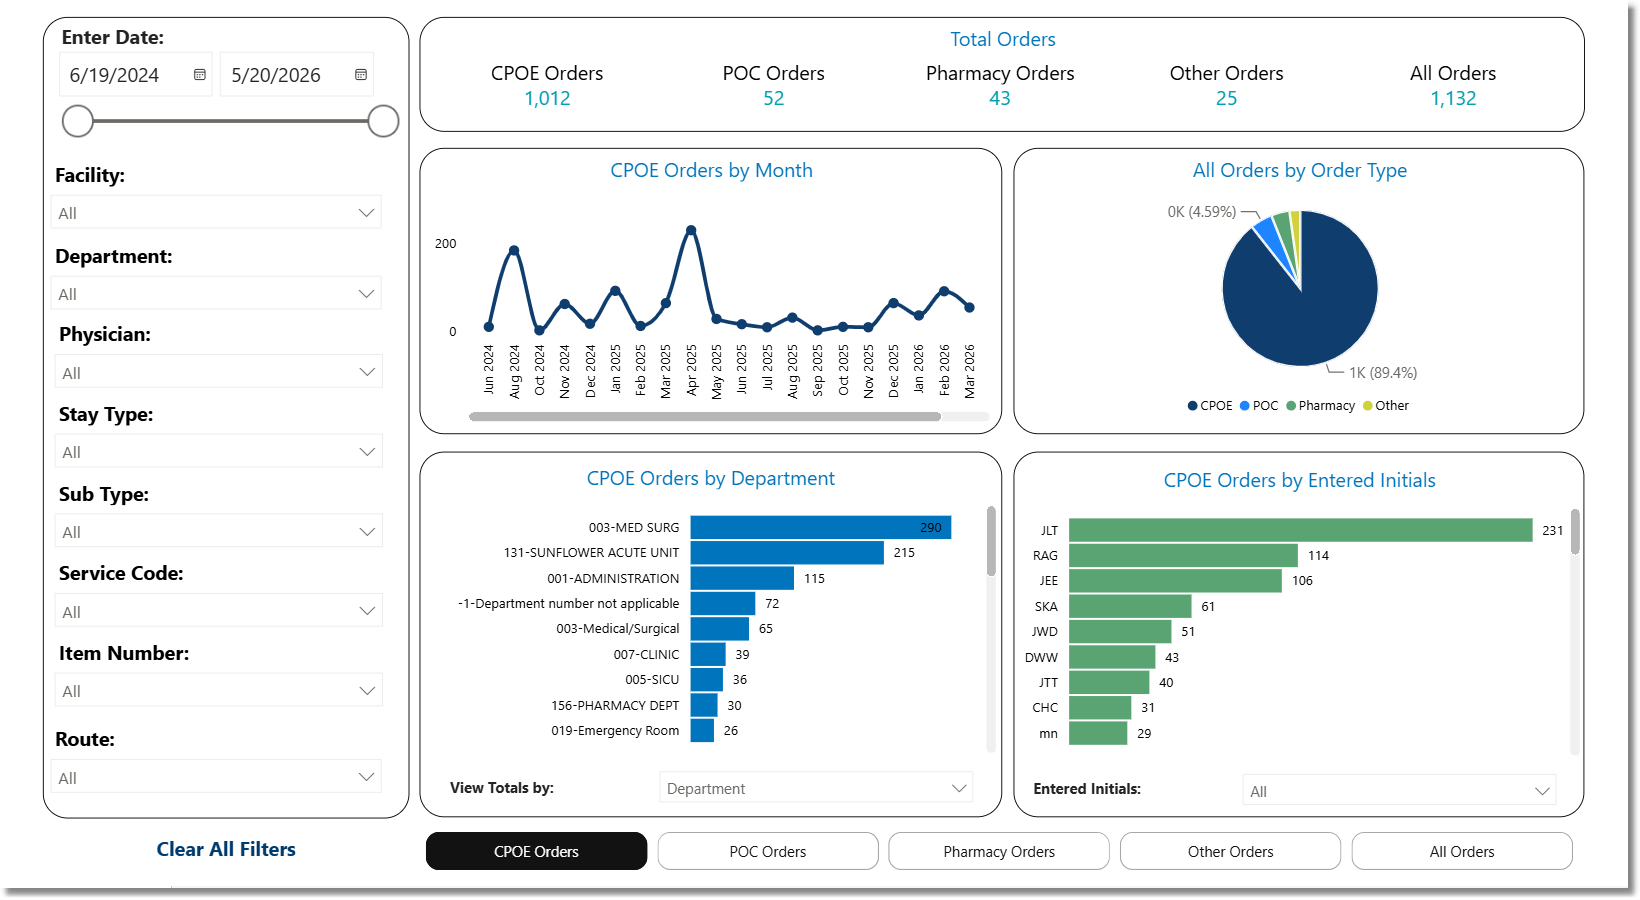Expand the Physician dropdown

coord(218,372)
